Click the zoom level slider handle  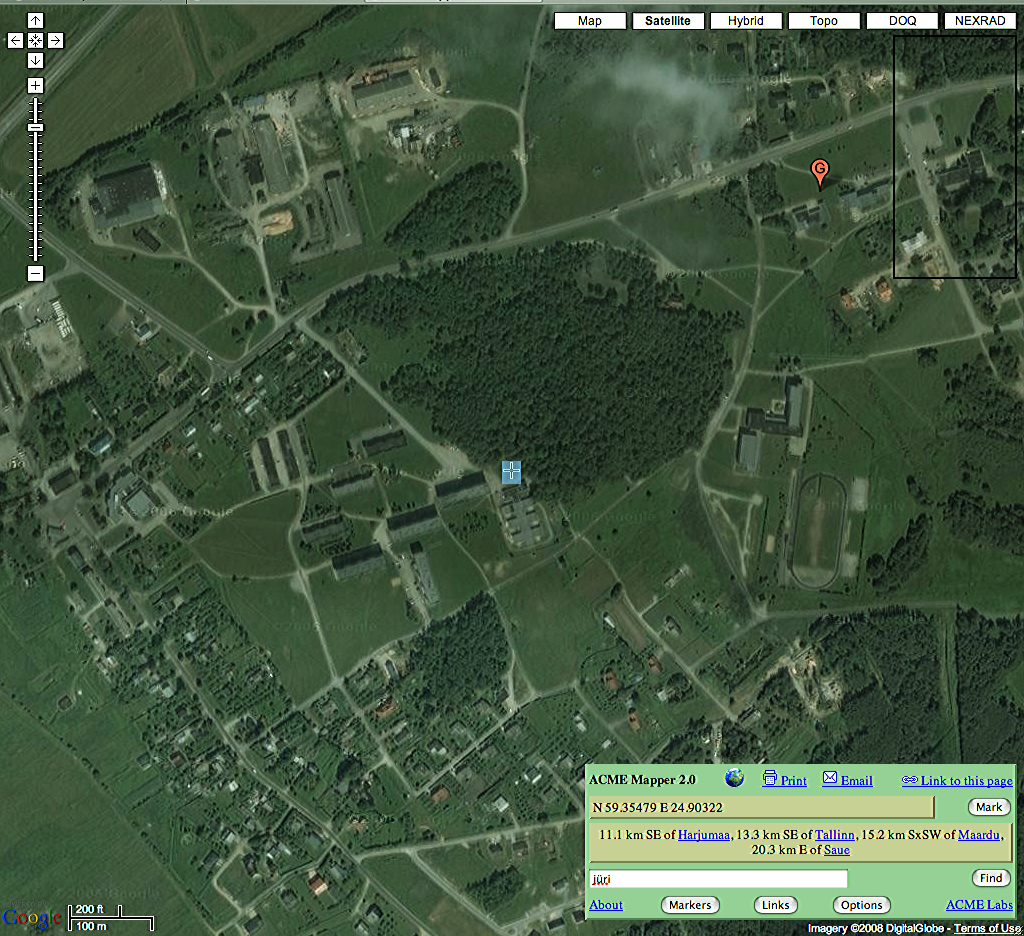point(35,128)
